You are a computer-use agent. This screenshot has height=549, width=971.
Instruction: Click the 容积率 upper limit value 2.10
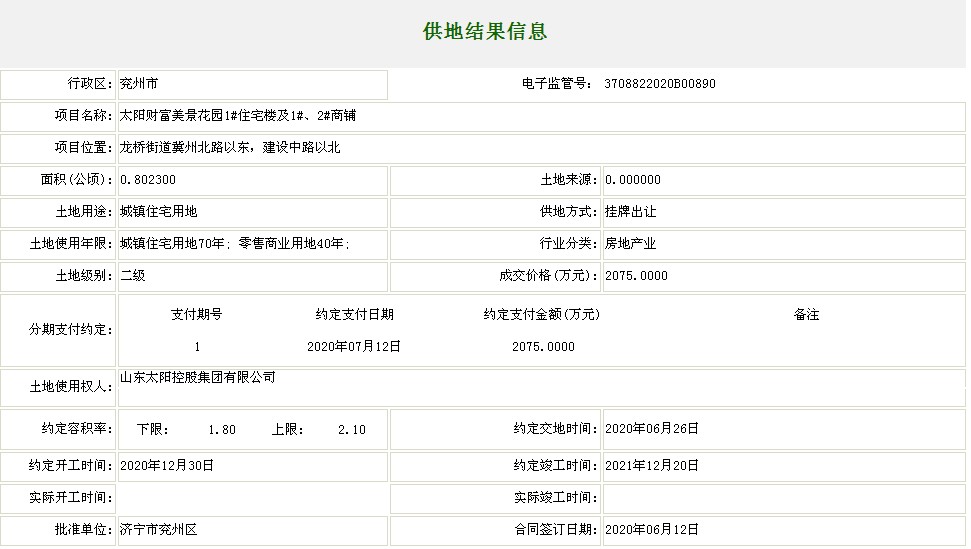(352, 430)
